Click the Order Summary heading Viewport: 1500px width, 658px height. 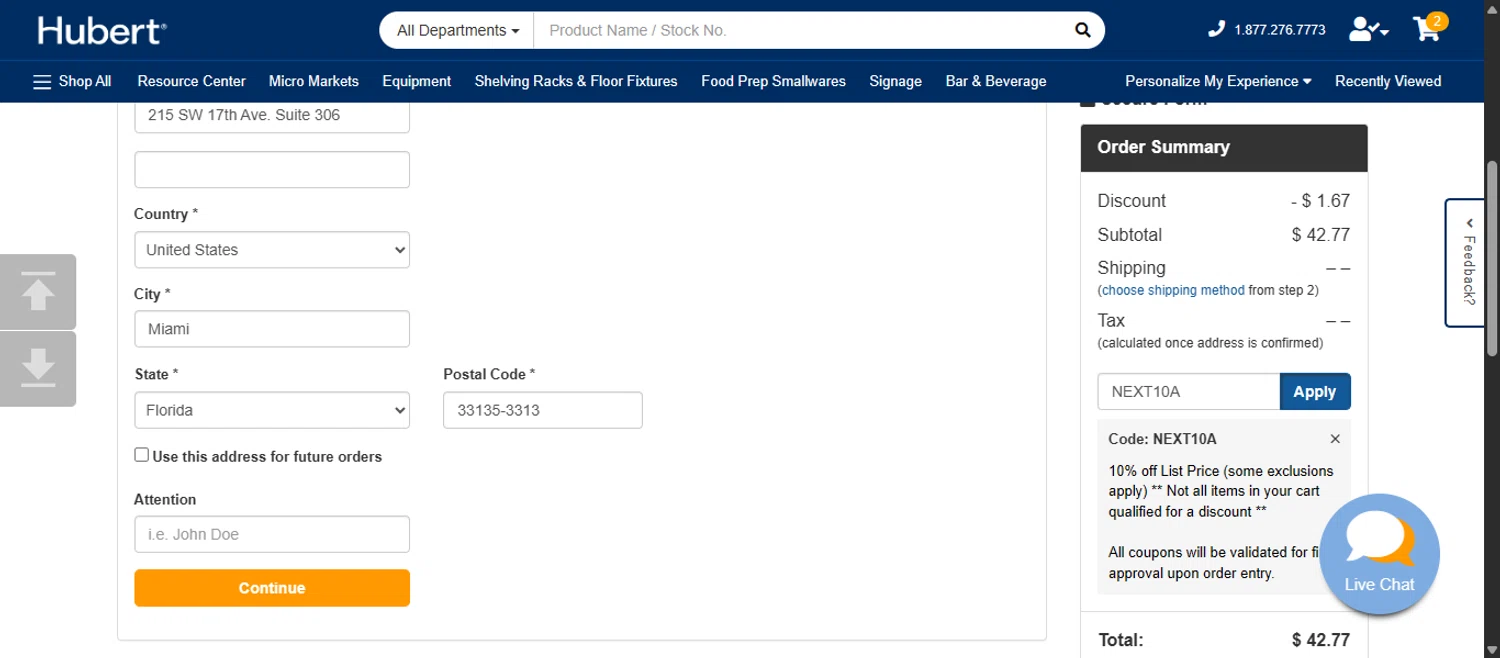tap(1163, 147)
